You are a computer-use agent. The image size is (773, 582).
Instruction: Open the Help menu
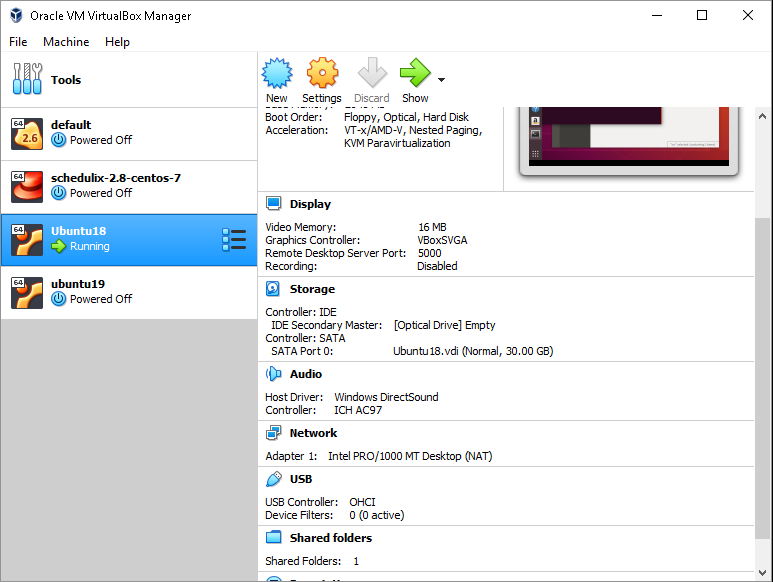click(117, 42)
